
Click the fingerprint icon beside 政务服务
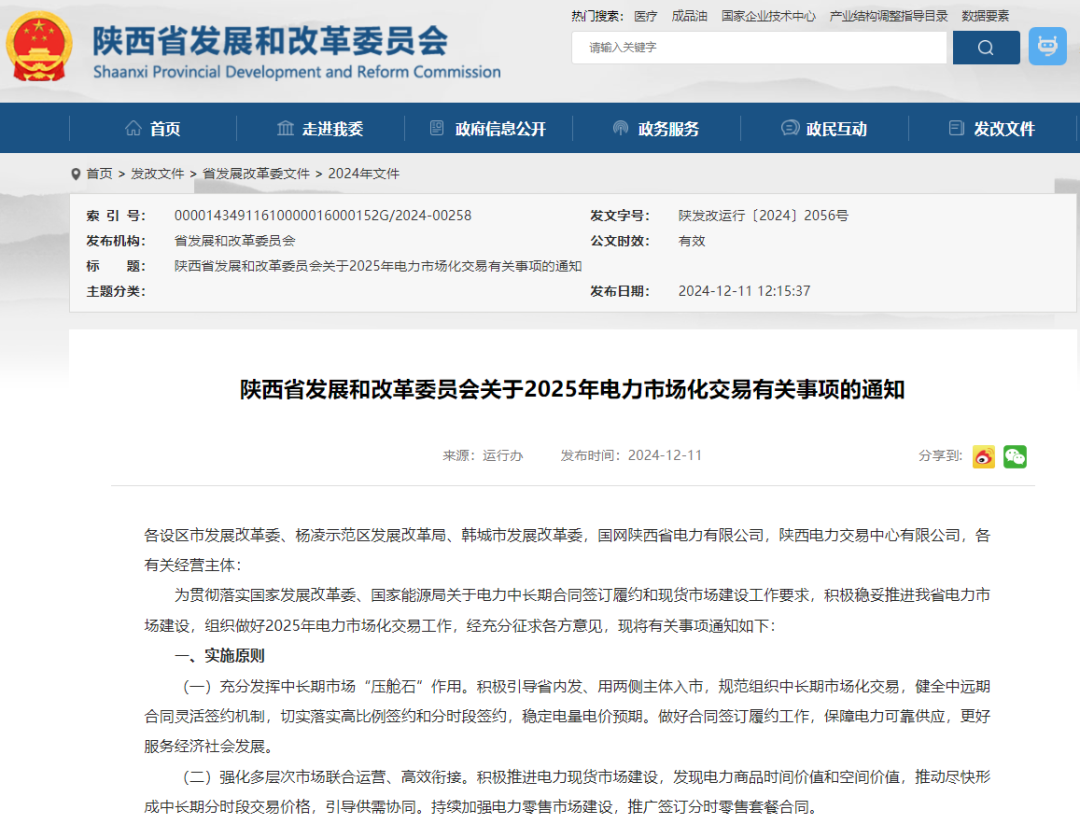(x=621, y=128)
